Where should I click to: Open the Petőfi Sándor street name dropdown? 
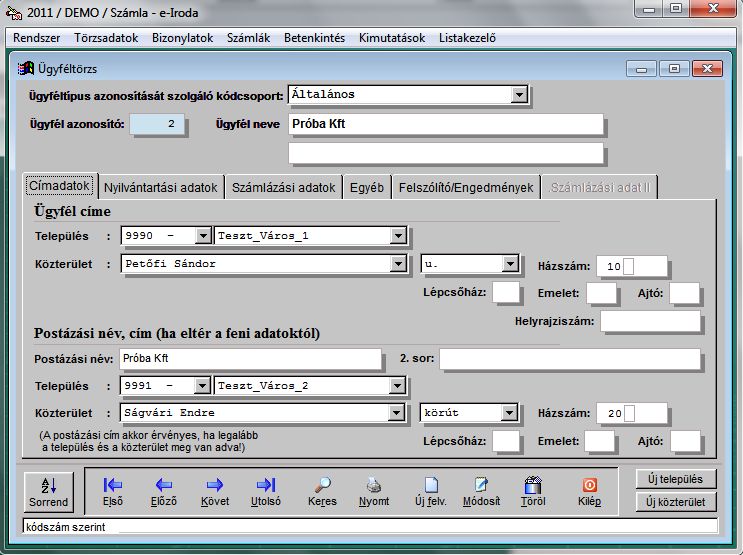[x=398, y=265]
